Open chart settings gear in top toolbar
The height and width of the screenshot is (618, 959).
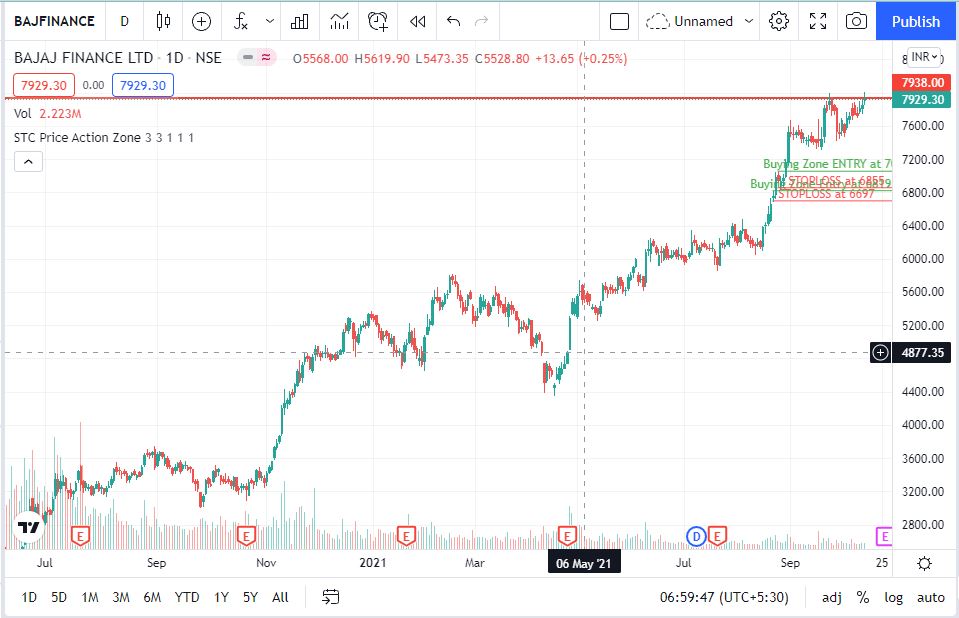point(780,21)
